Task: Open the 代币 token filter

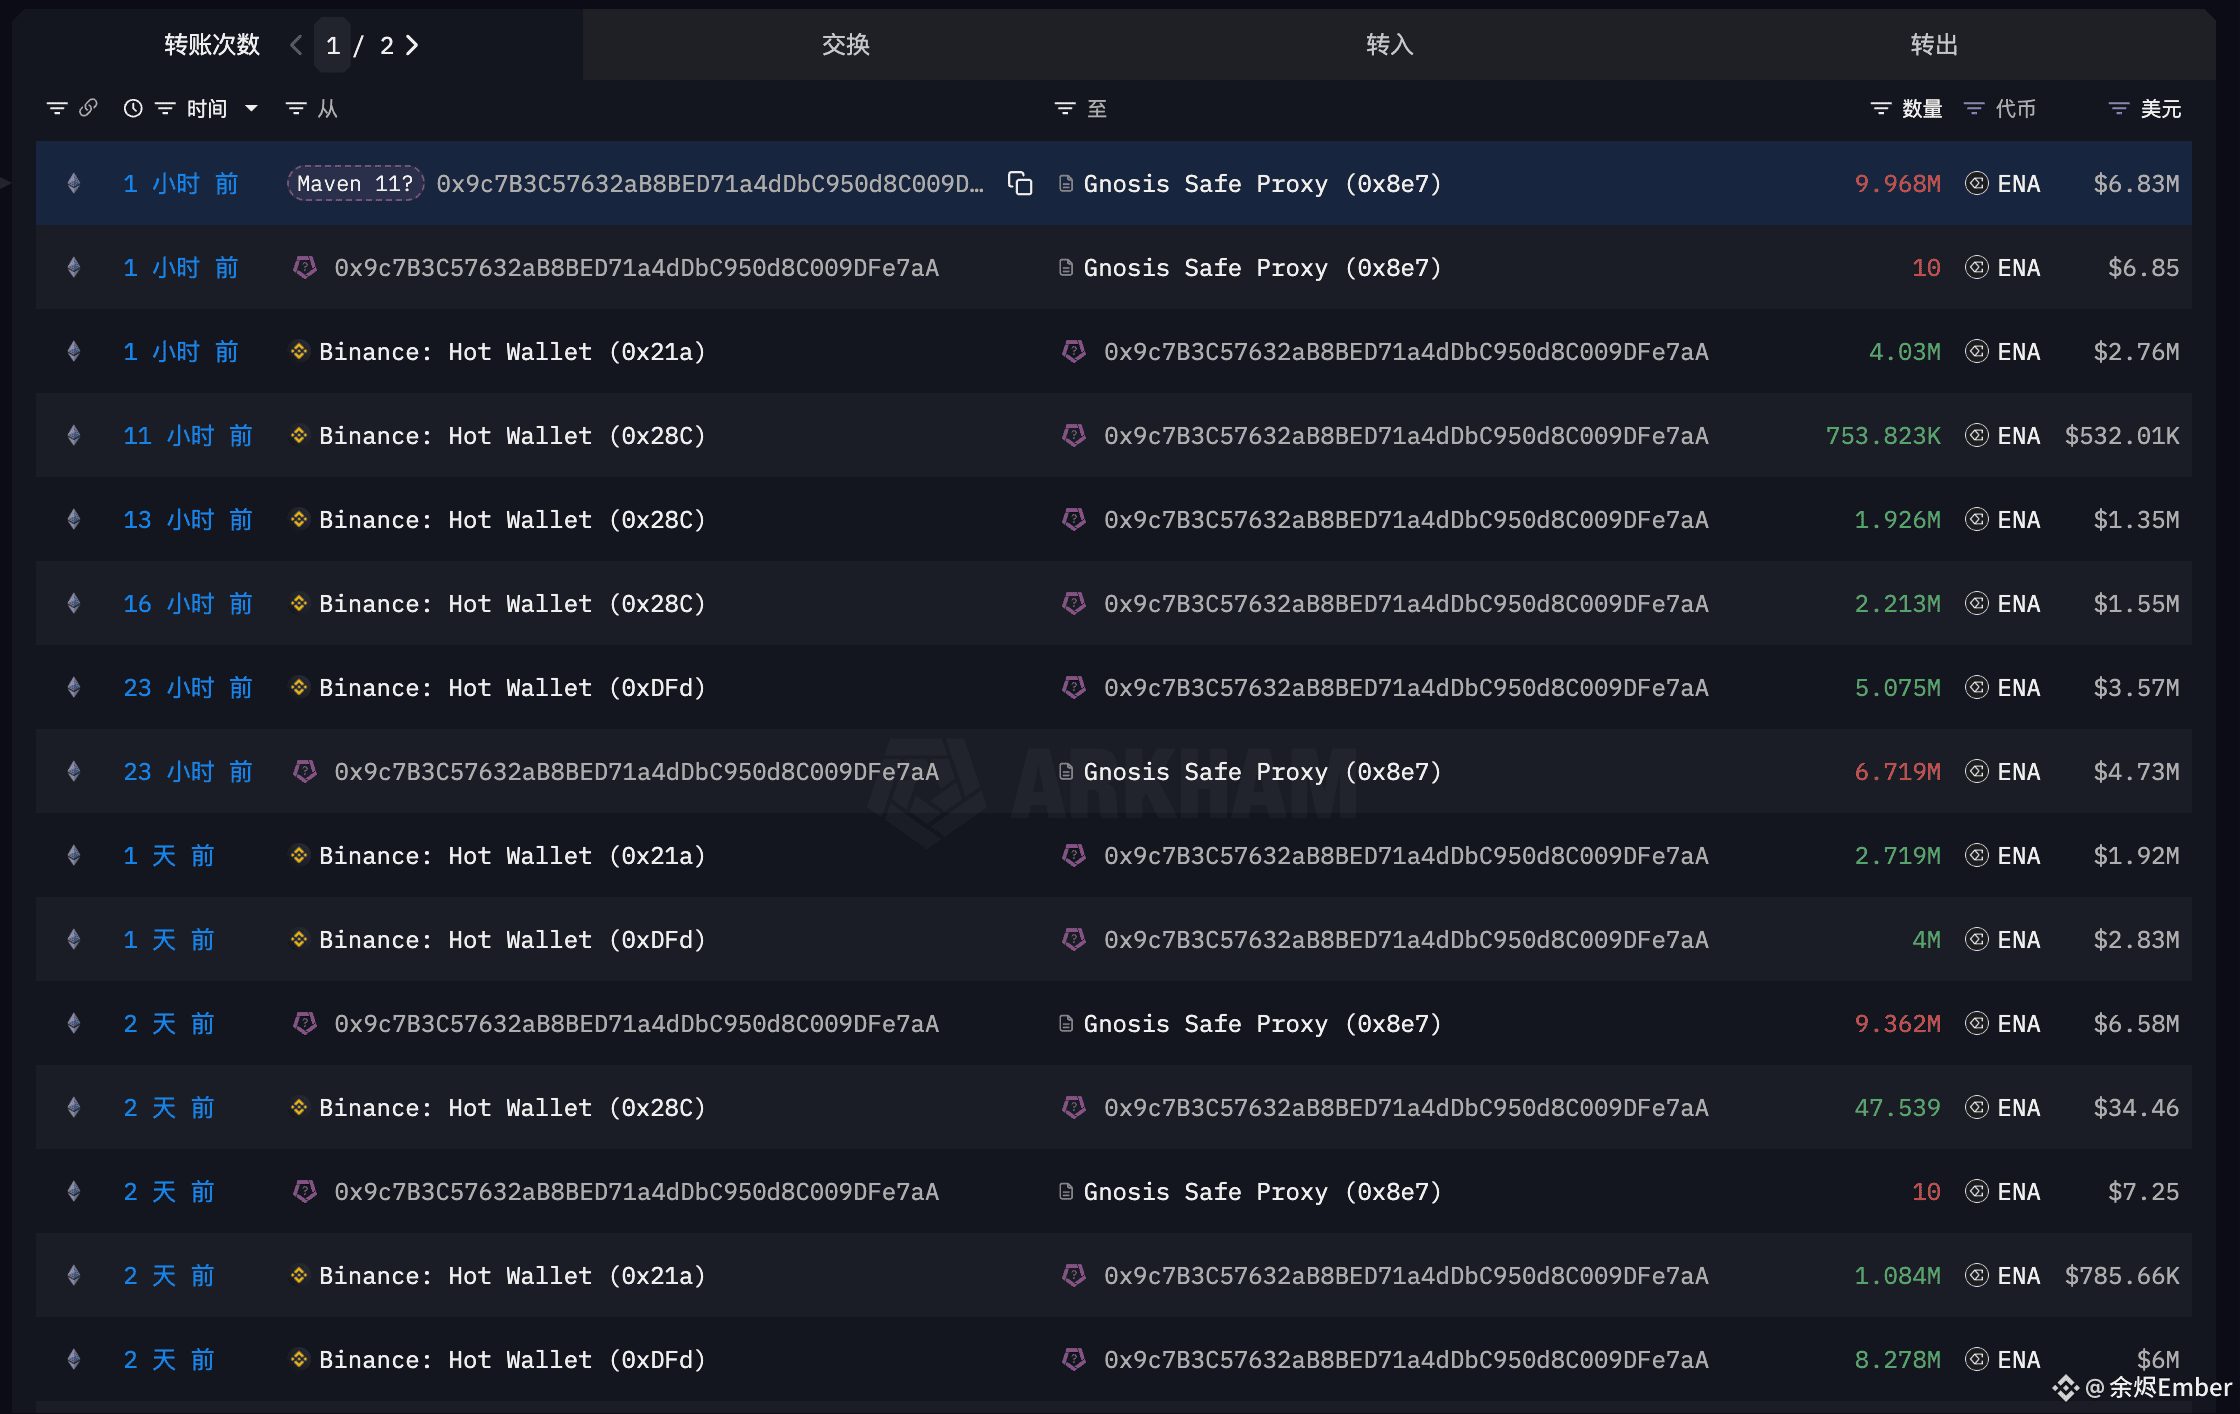Action: [1974, 108]
